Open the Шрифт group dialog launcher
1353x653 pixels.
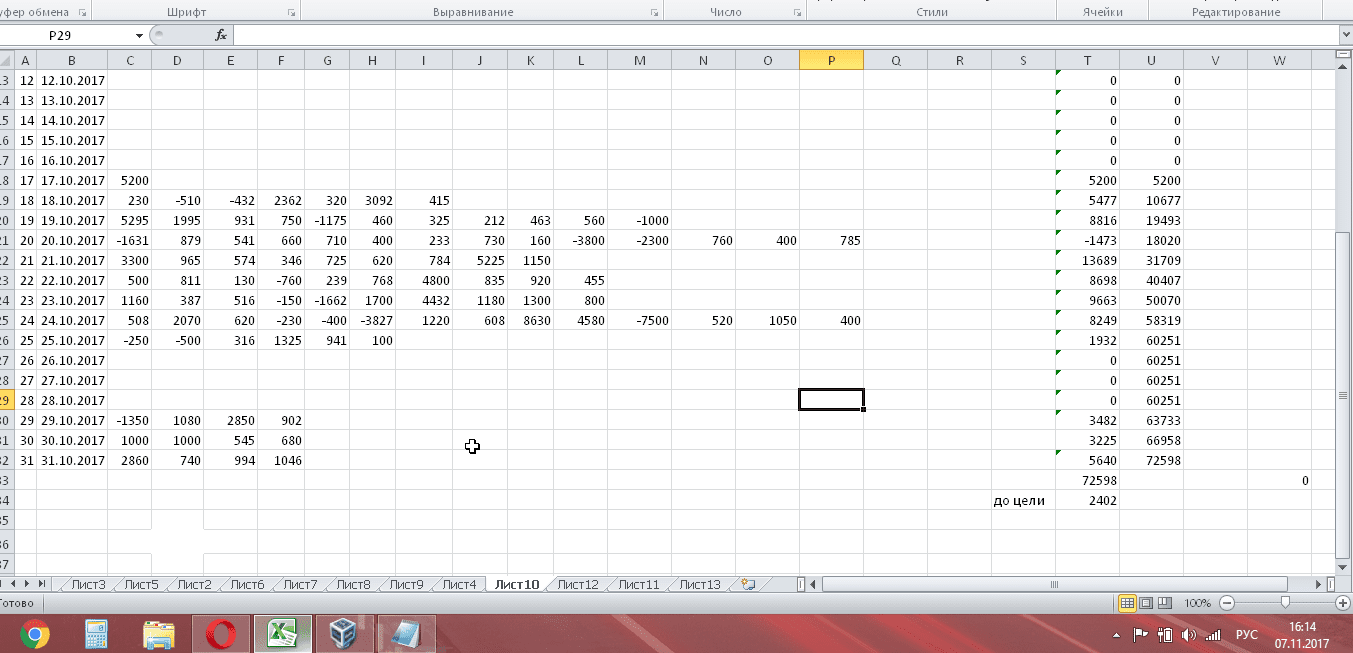291,13
